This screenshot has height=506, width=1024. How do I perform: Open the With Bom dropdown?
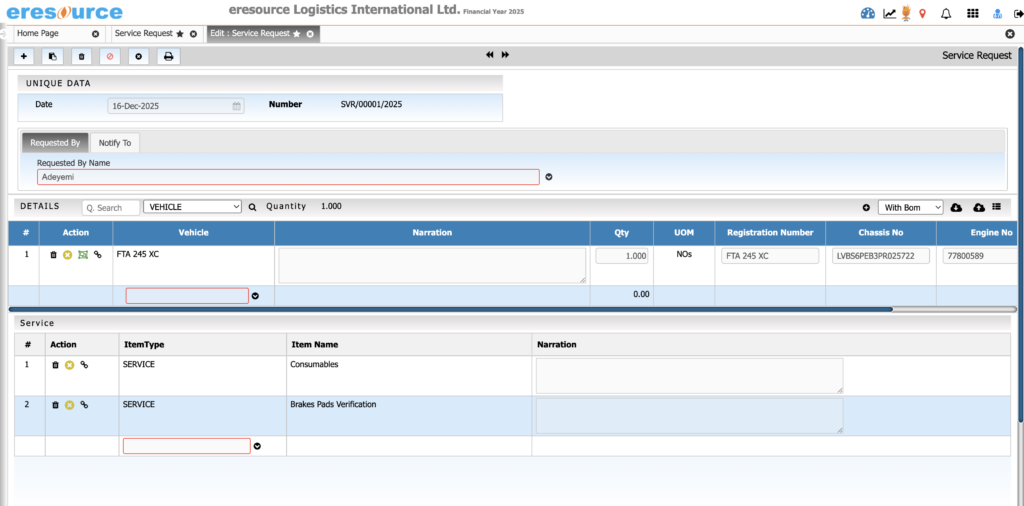click(x=910, y=207)
